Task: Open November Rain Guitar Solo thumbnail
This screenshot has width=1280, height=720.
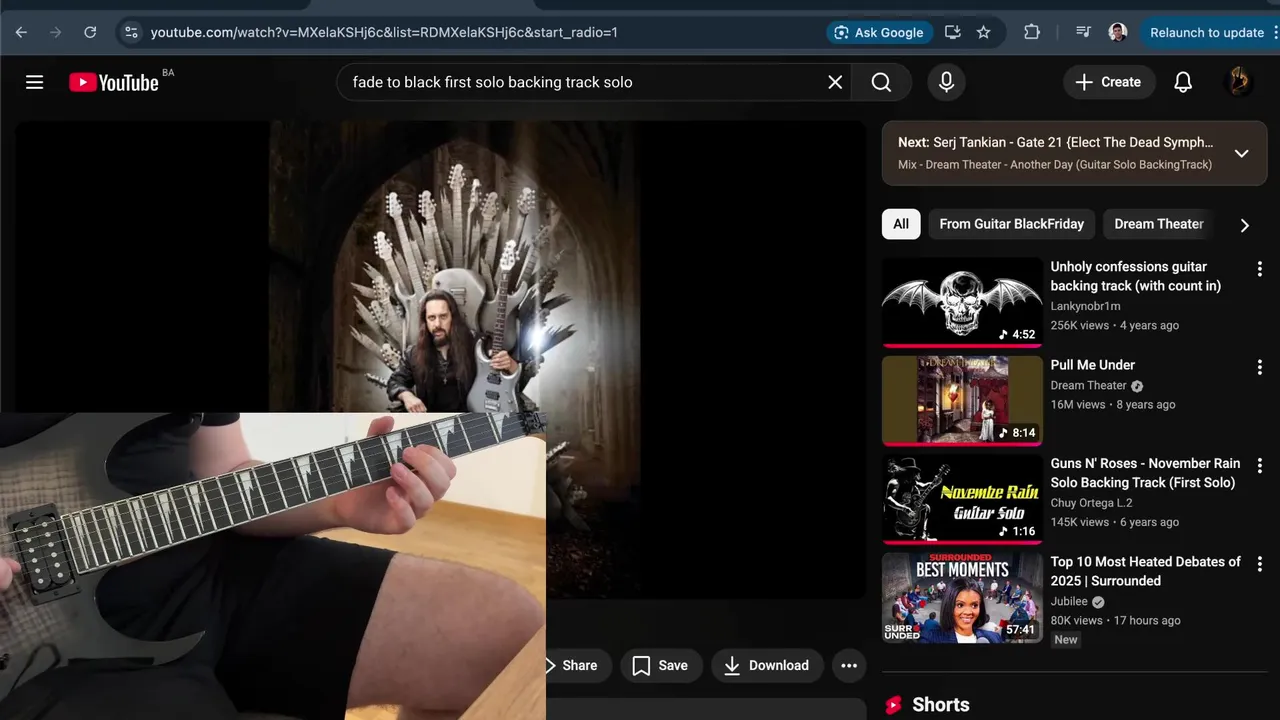Action: coord(962,499)
